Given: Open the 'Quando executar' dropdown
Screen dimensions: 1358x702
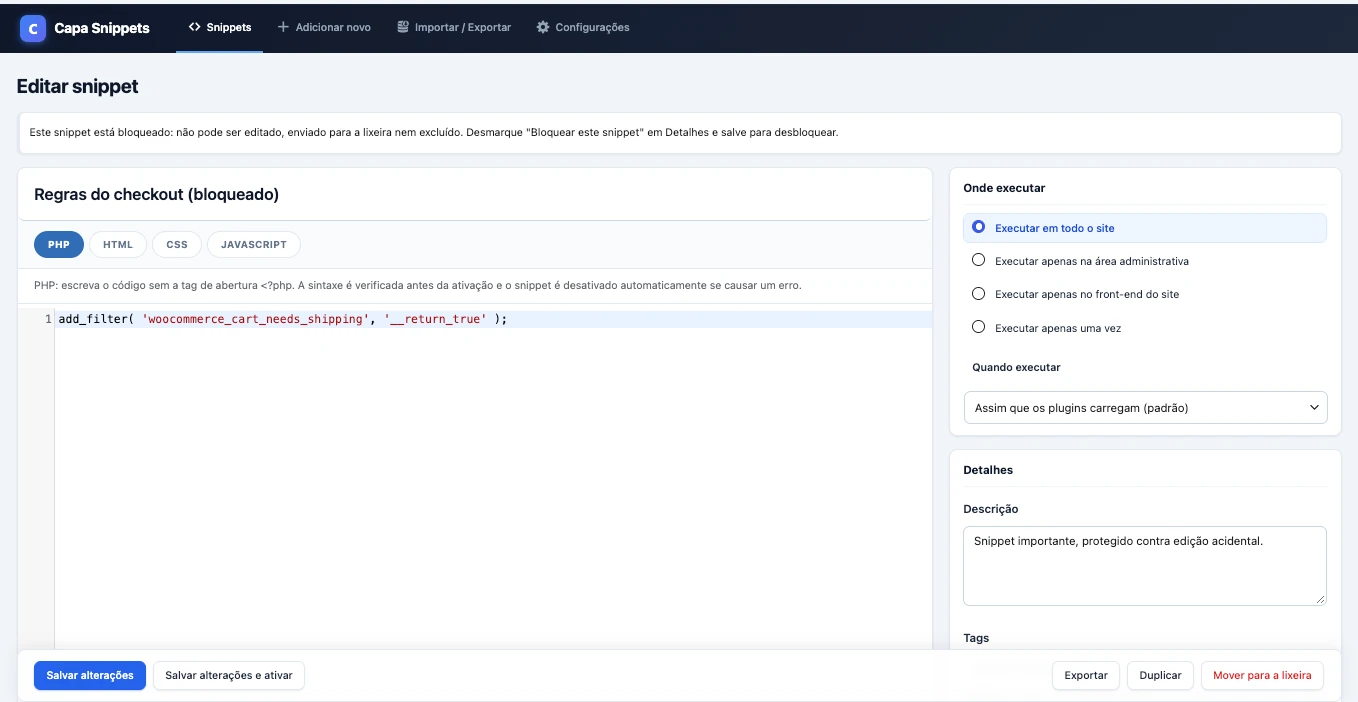Looking at the screenshot, I should 1145,408.
